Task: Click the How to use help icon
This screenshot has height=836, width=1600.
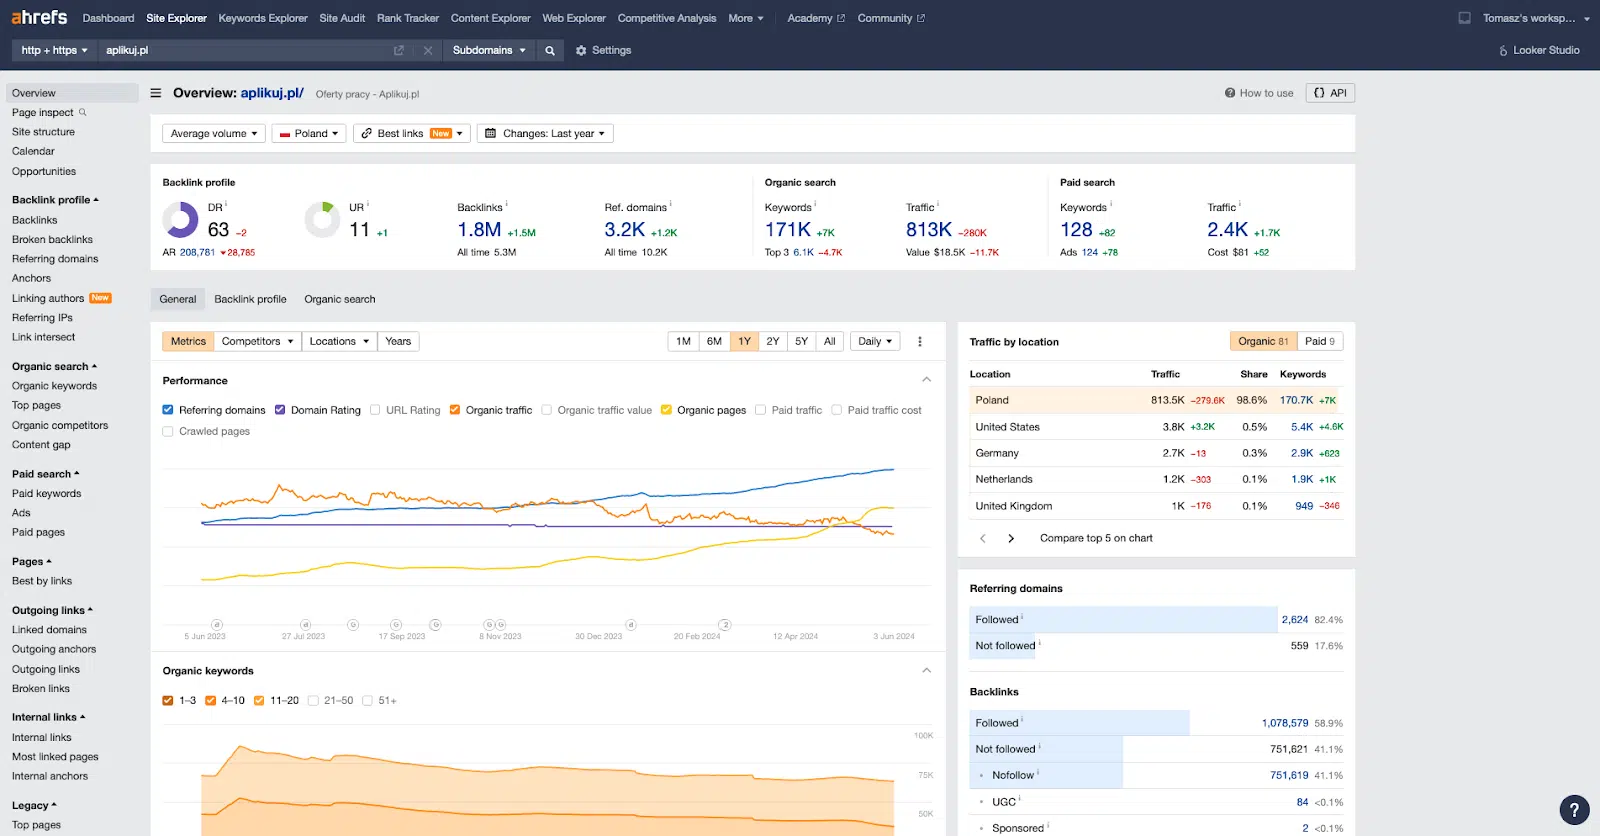Action: 1230,93
